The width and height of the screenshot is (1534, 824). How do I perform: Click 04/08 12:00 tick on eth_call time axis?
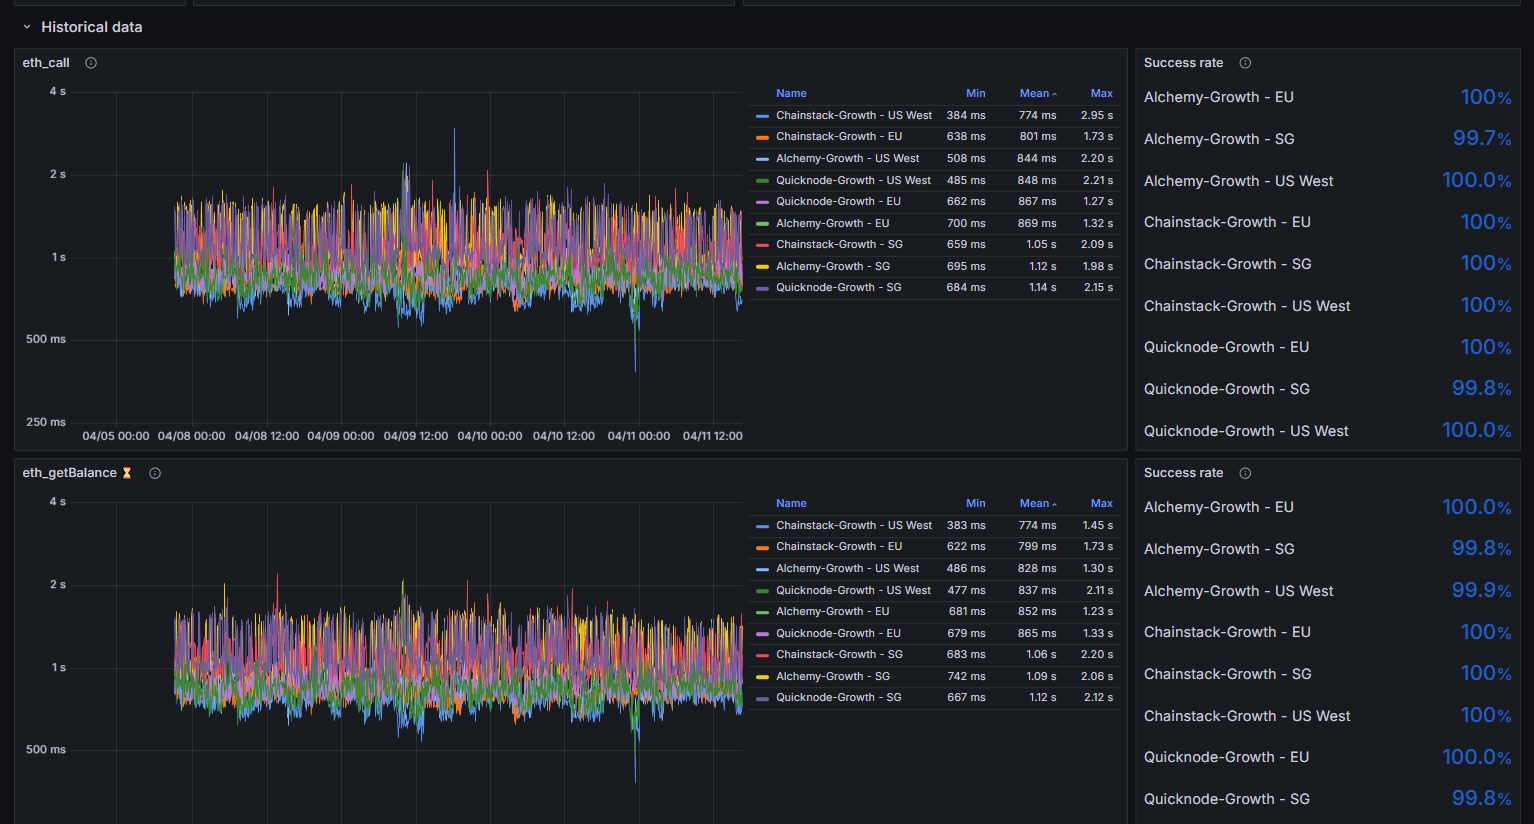[x=267, y=436]
